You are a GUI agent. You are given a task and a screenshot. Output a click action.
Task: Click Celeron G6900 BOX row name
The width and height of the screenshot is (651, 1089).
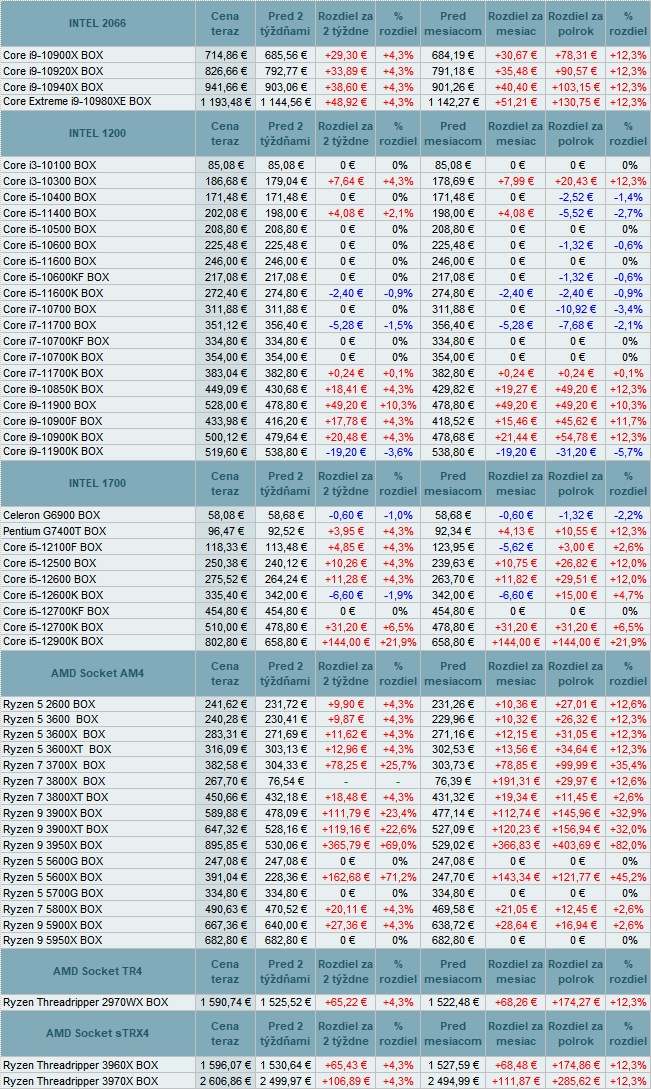[51, 515]
